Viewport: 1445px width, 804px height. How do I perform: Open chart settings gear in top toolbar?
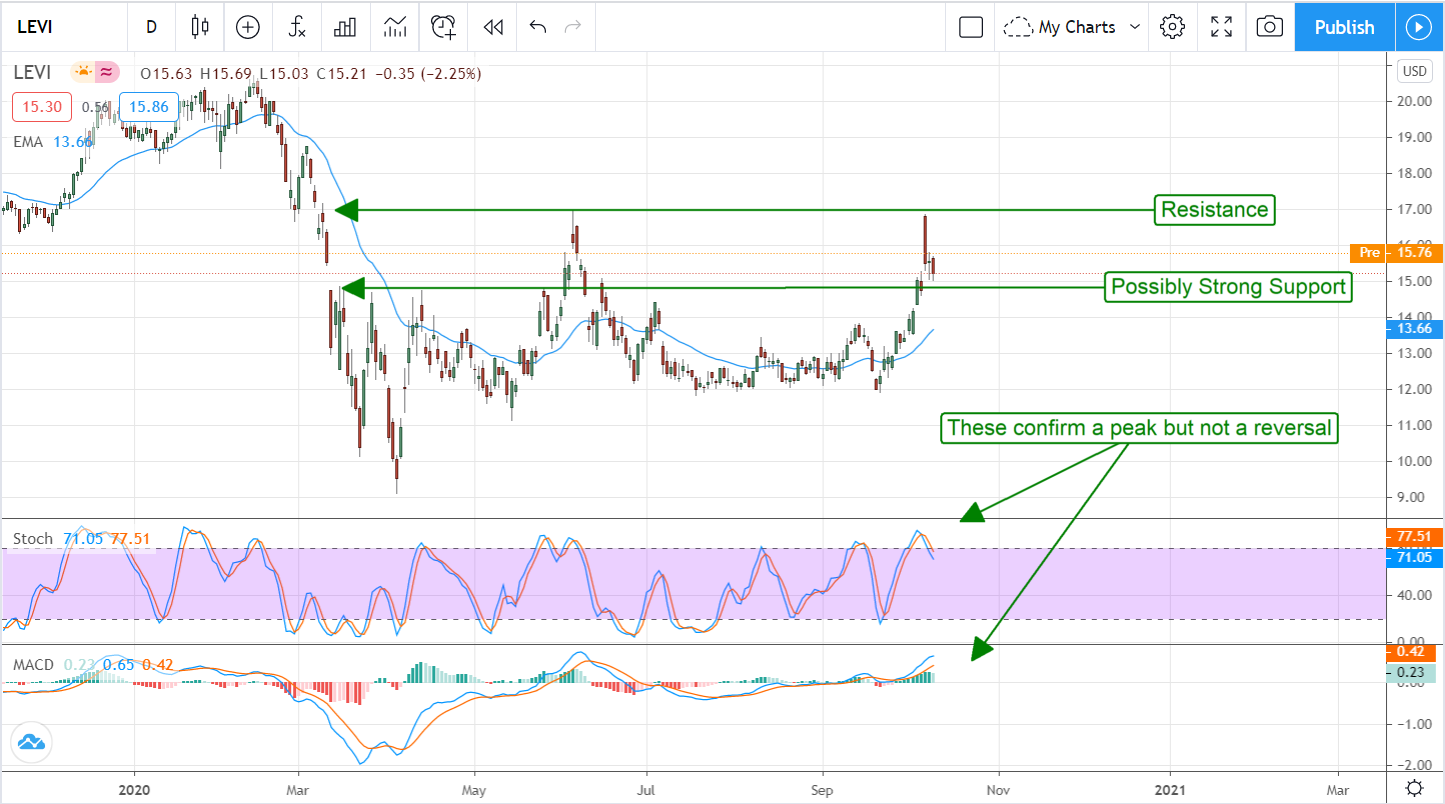pos(1172,27)
